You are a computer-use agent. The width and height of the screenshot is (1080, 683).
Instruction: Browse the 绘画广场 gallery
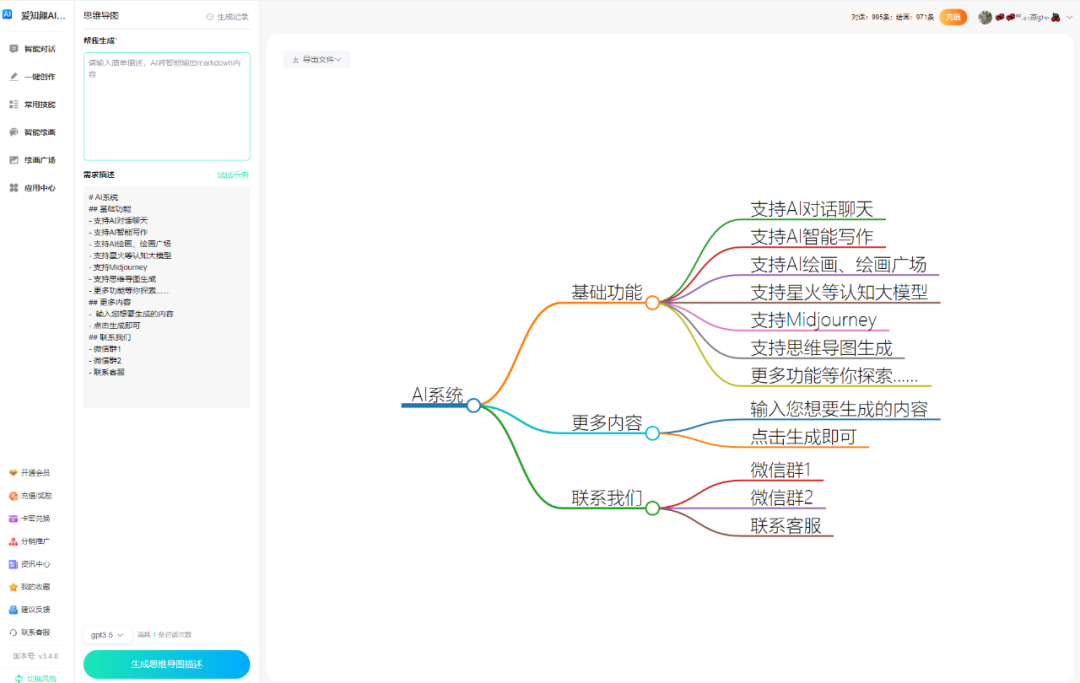[33, 159]
